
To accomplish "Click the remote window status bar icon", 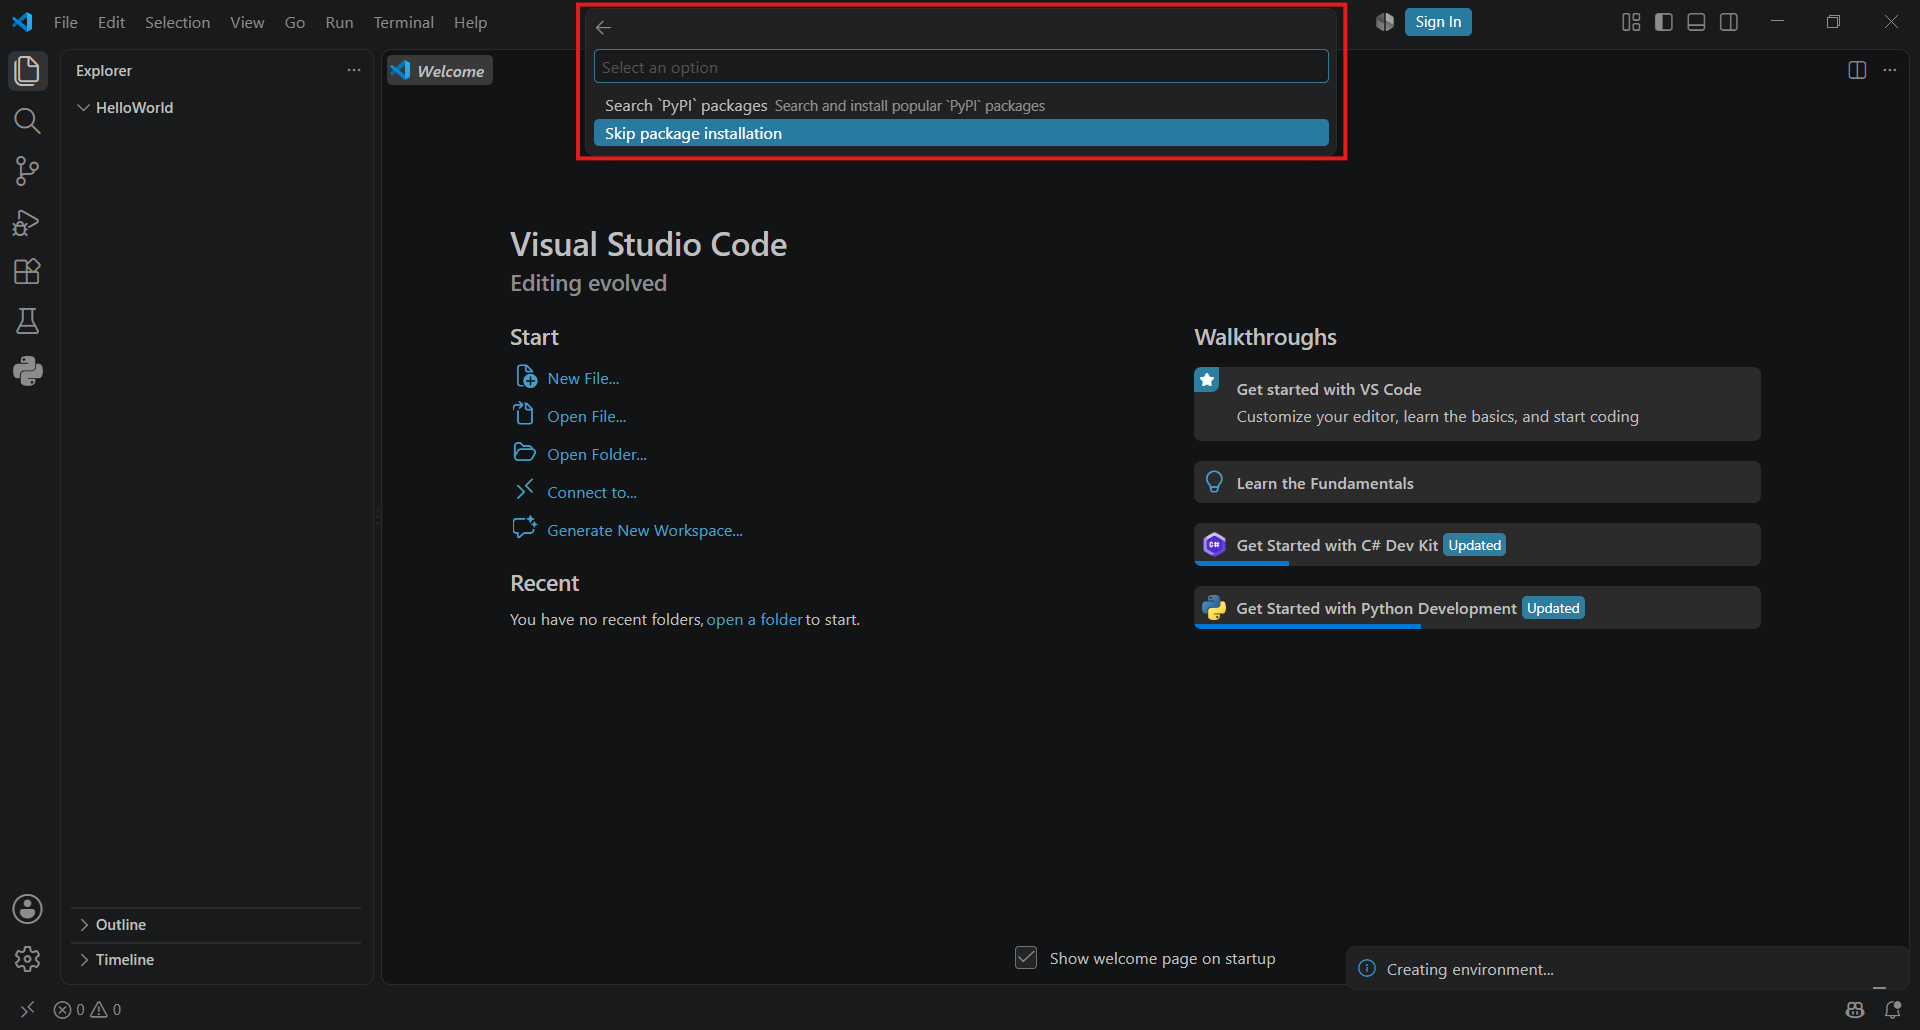I will coord(27,1010).
